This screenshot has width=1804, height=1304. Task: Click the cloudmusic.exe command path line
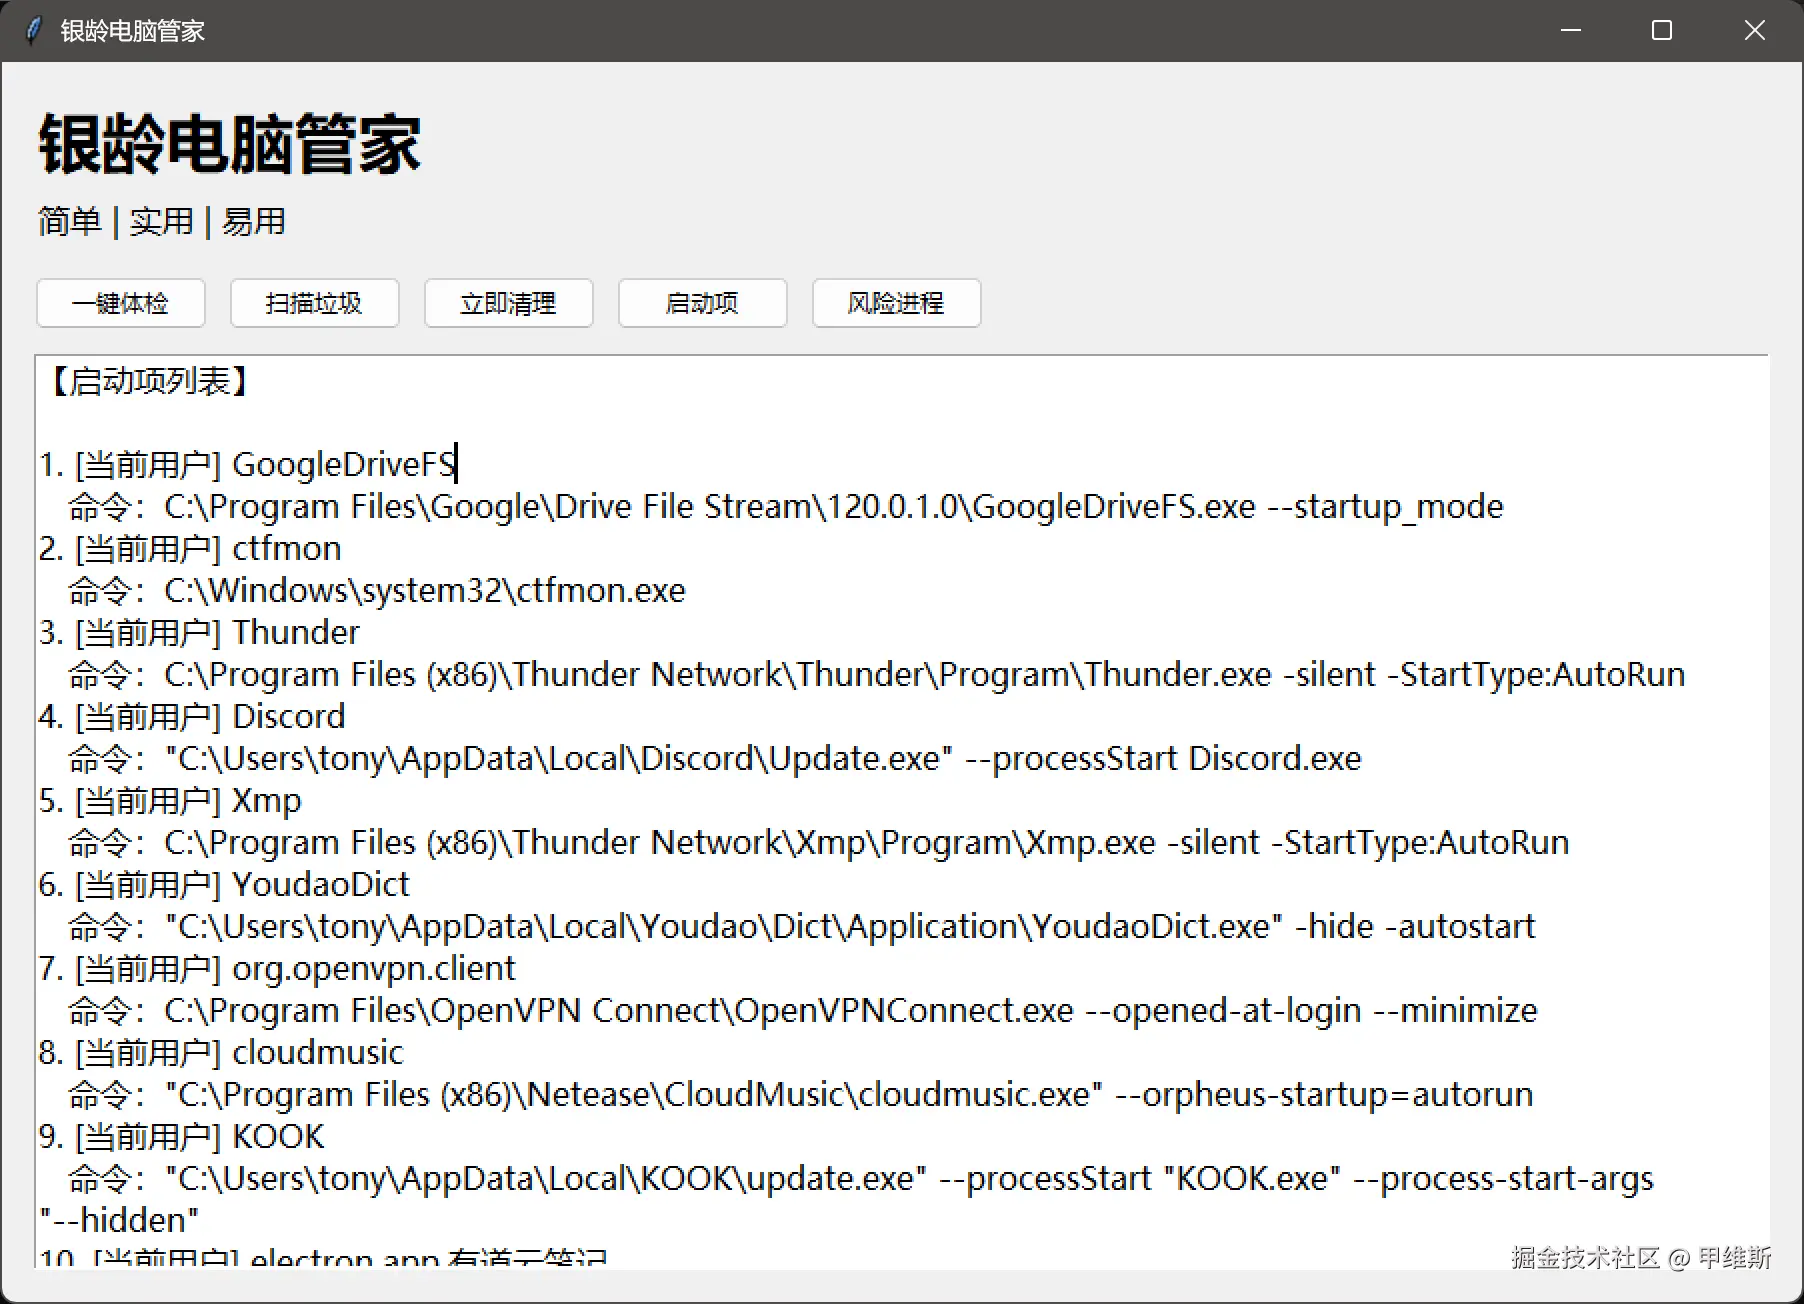[x=801, y=1095]
